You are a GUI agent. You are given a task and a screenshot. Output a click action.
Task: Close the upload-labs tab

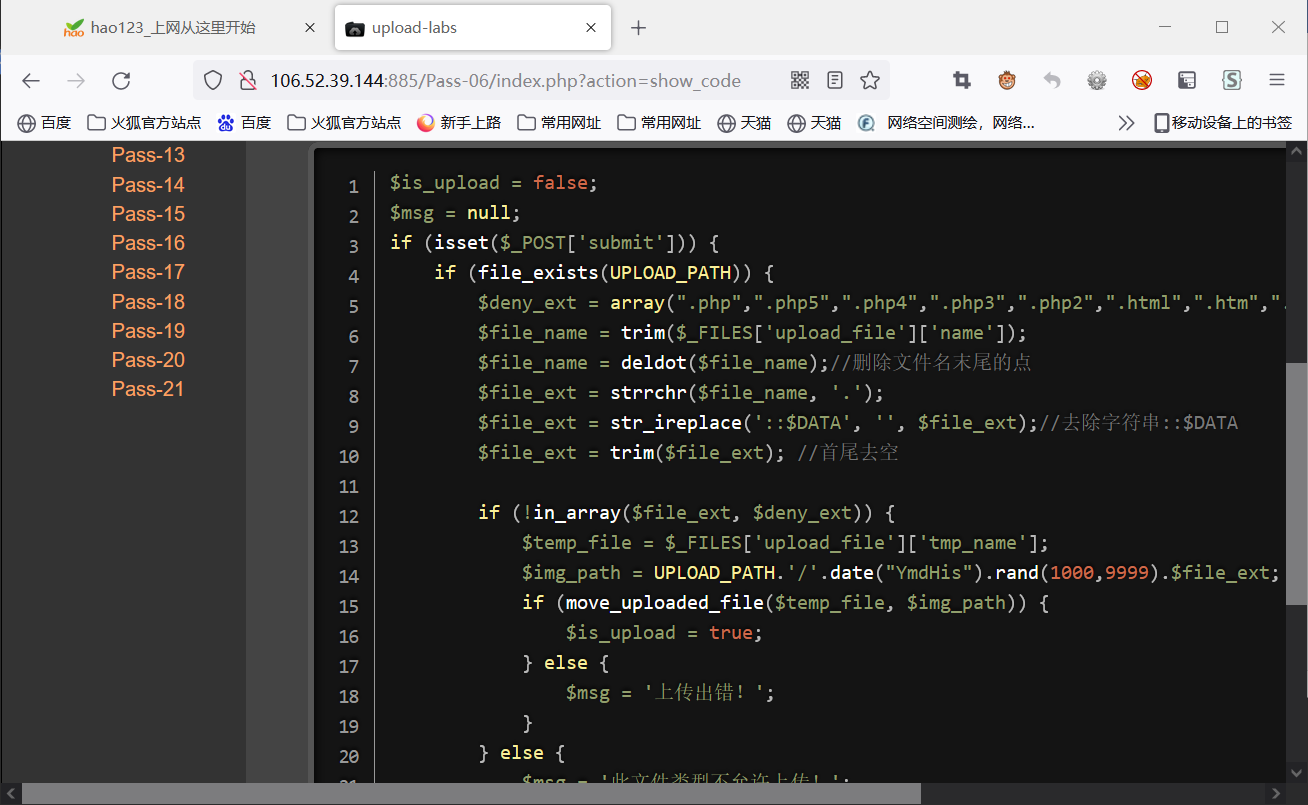click(x=591, y=28)
